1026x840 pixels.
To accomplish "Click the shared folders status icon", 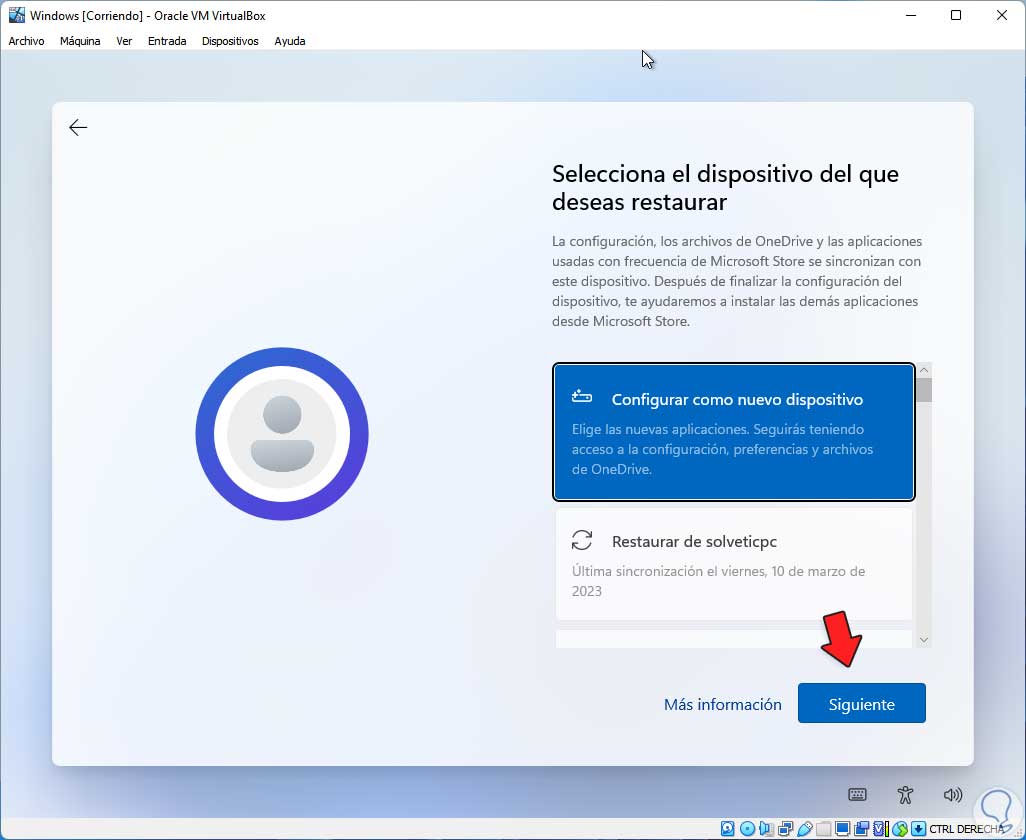I will 823,829.
